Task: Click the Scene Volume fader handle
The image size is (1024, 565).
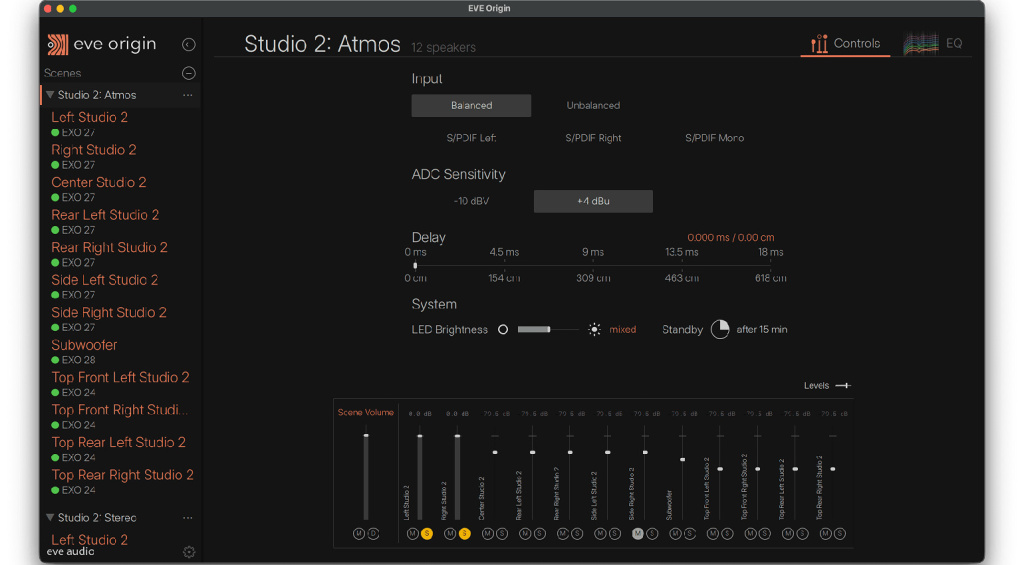Action: [x=366, y=436]
